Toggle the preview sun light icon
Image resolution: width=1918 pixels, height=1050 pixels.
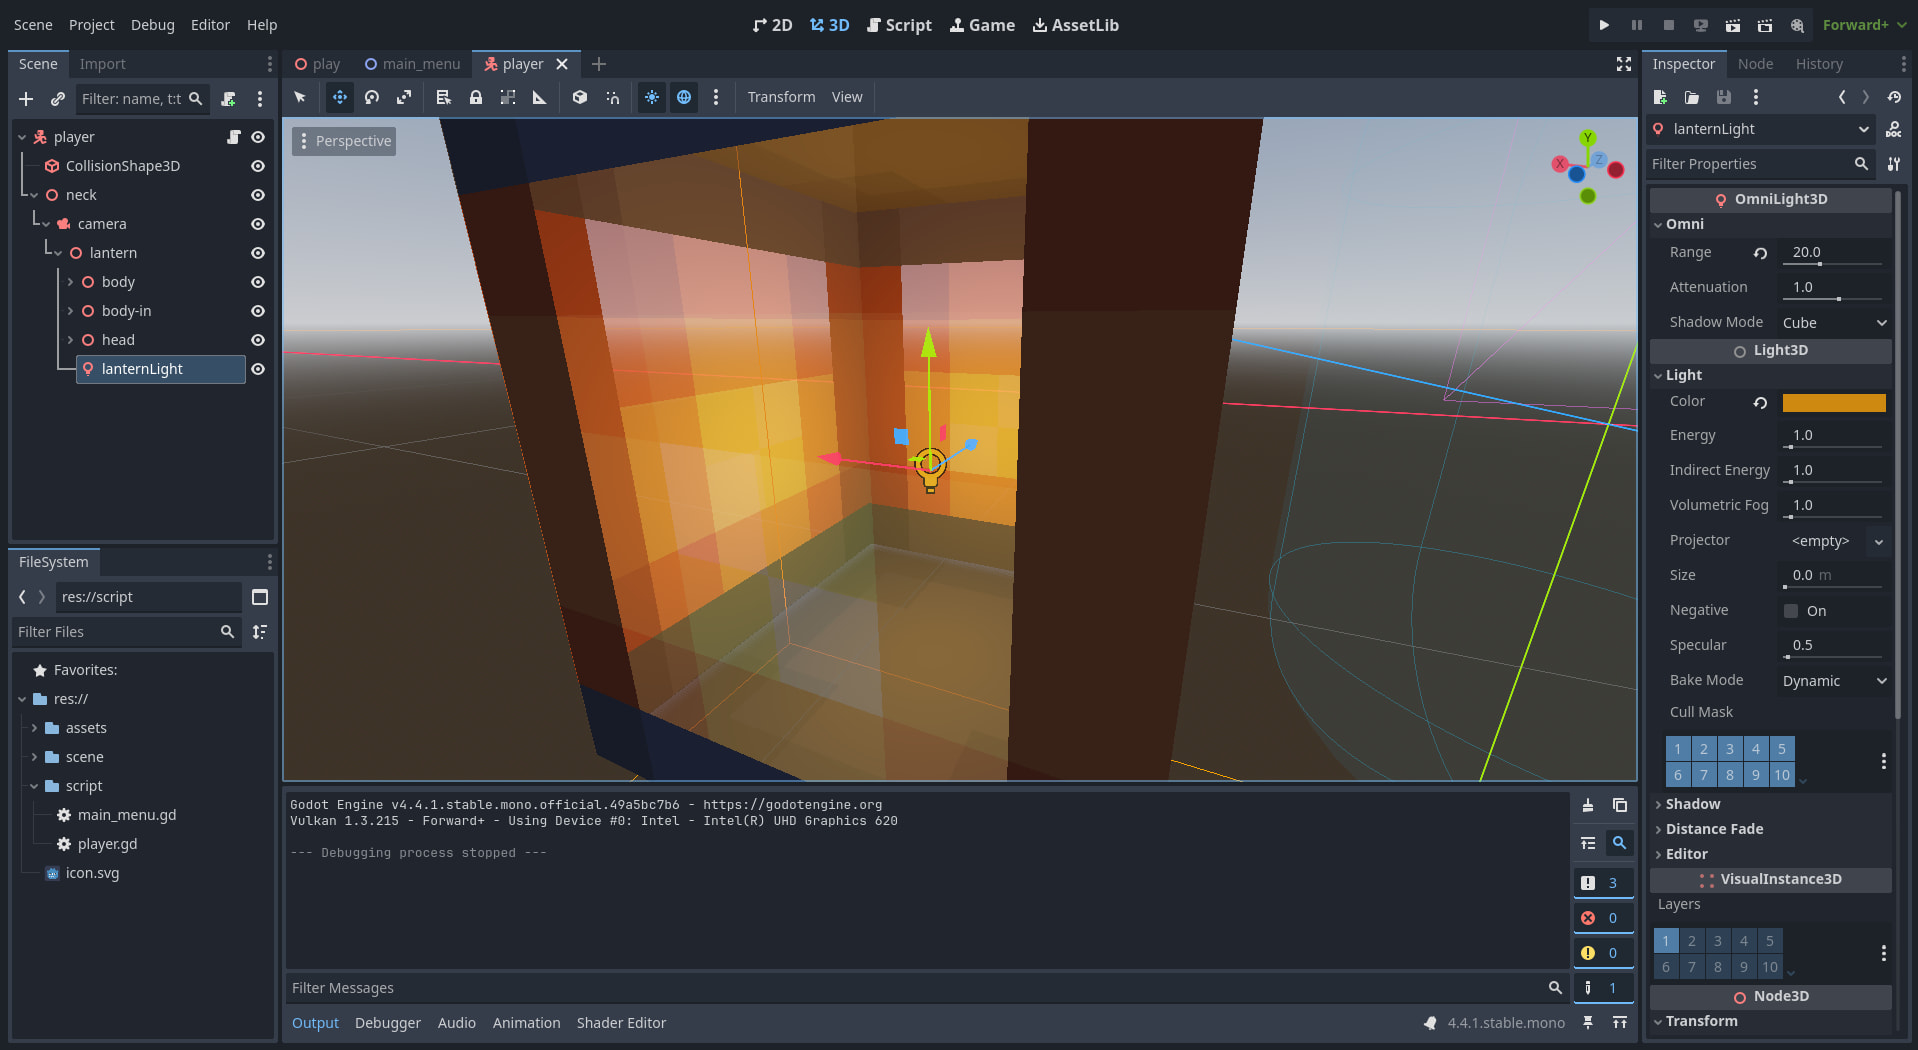pyautogui.click(x=652, y=97)
